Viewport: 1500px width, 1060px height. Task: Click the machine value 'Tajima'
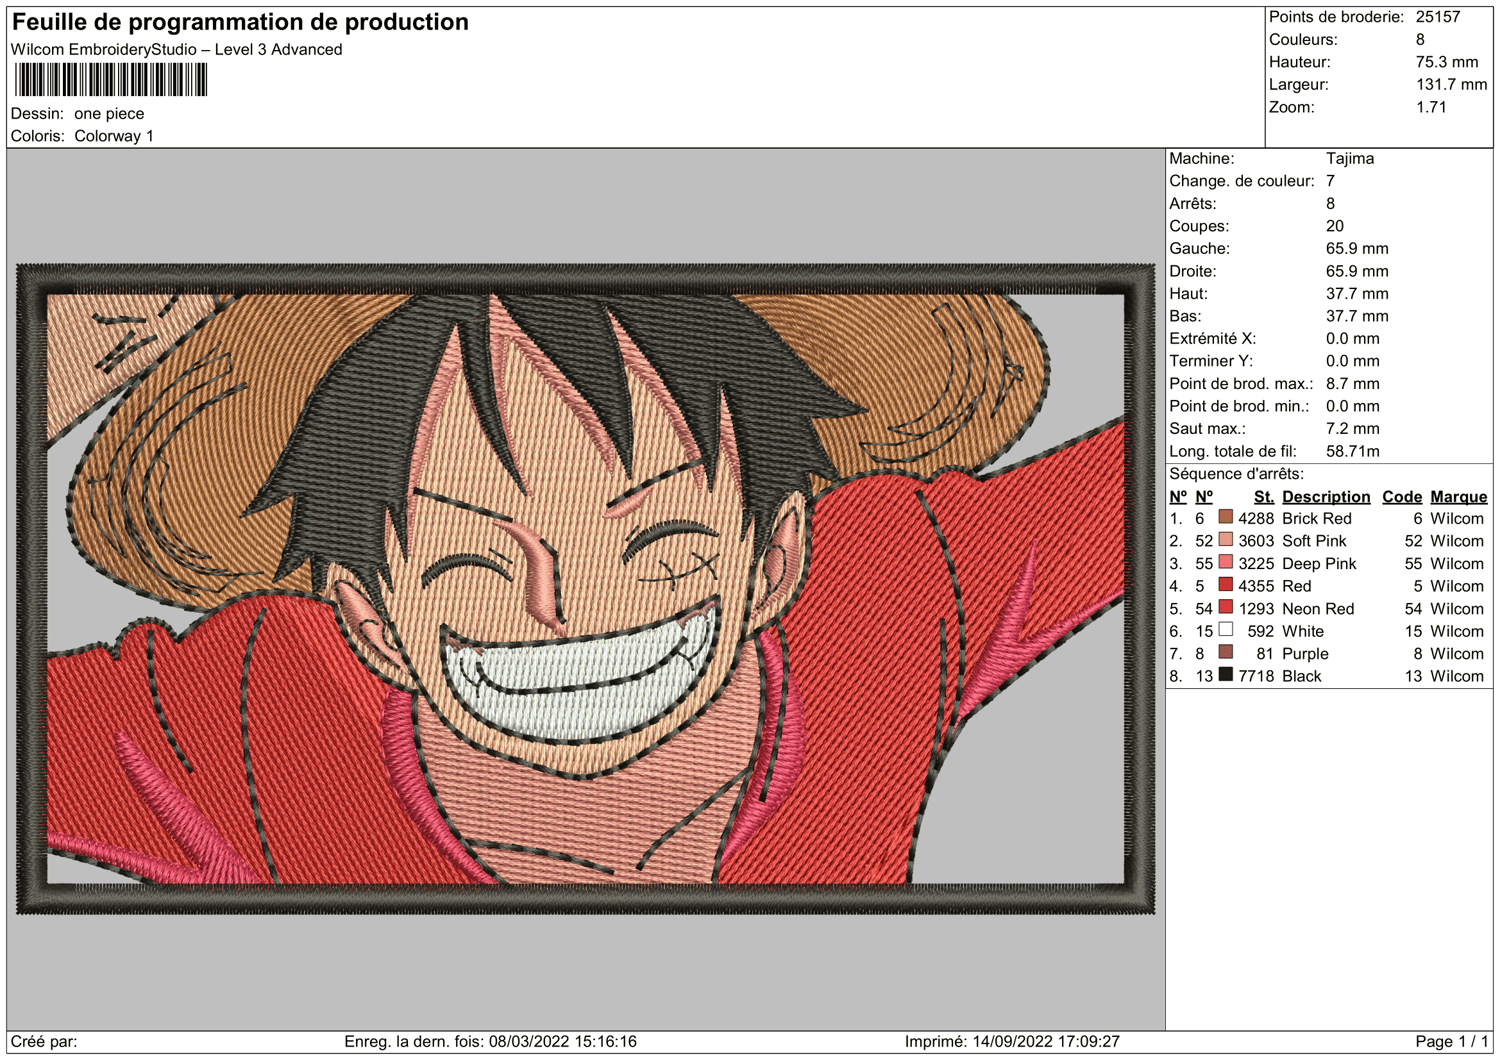pyautogui.click(x=1350, y=159)
